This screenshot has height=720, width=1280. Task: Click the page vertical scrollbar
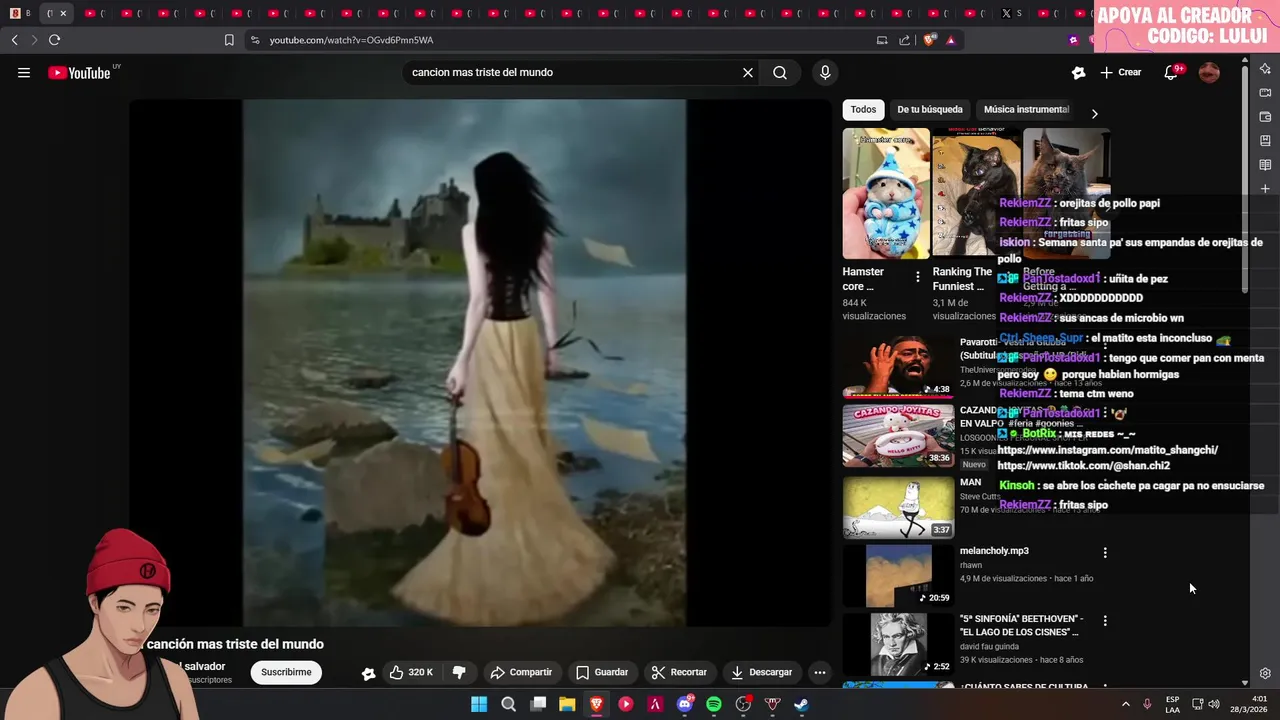tap(1244, 180)
